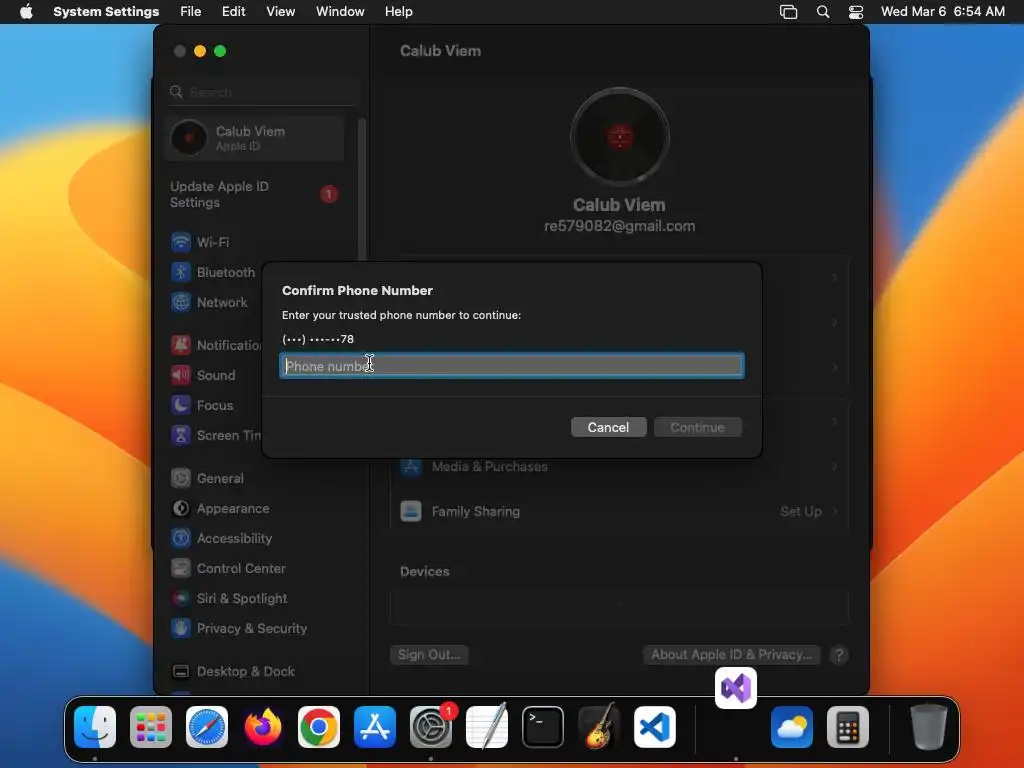Select the Focus moon icon
This screenshot has height=768, width=1024.
pos(181,405)
